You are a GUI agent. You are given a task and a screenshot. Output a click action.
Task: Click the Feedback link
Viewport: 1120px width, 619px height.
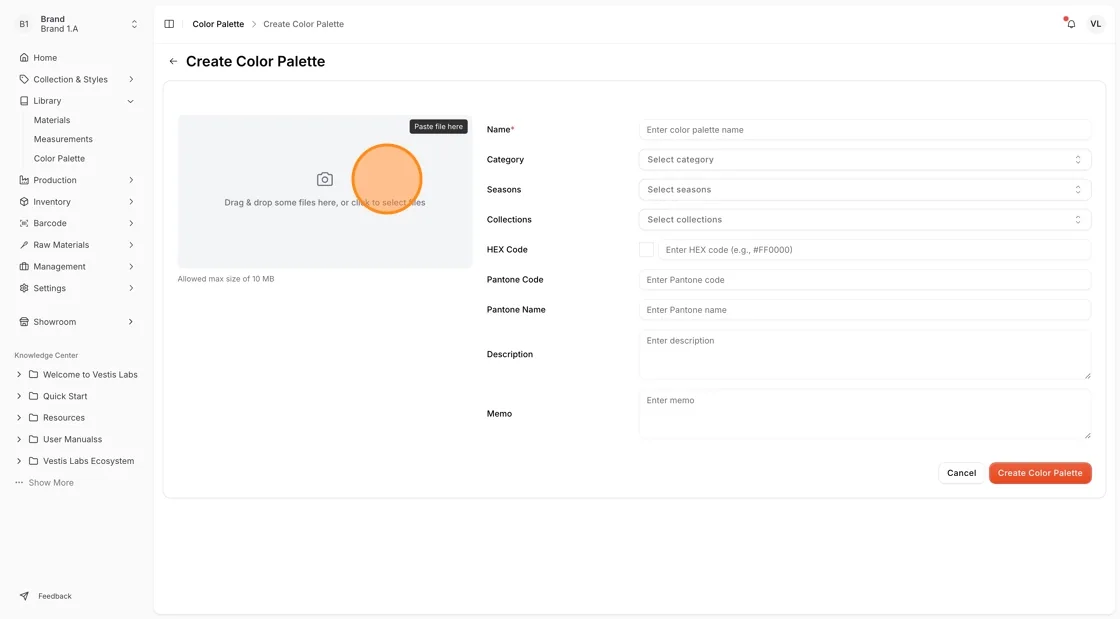pyautogui.click(x=55, y=596)
